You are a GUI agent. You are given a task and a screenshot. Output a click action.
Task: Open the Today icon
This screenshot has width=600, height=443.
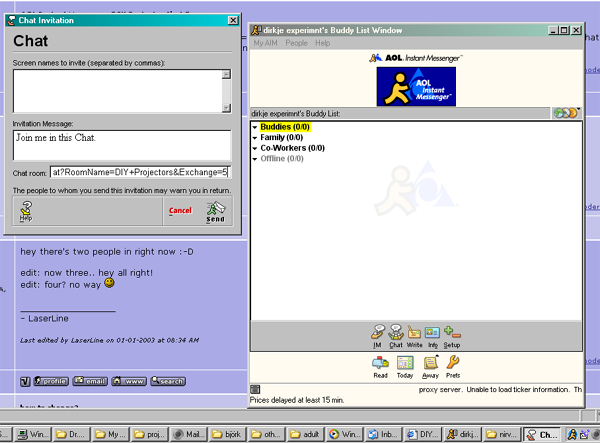pos(405,367)
